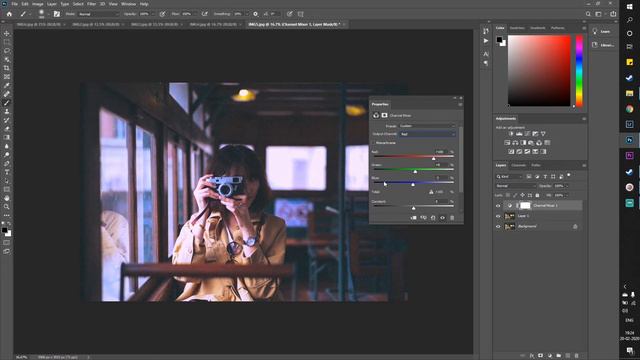Open the Learn panel button
The image size is (640, 360).
pyautogui.click(x=602, y=31)
